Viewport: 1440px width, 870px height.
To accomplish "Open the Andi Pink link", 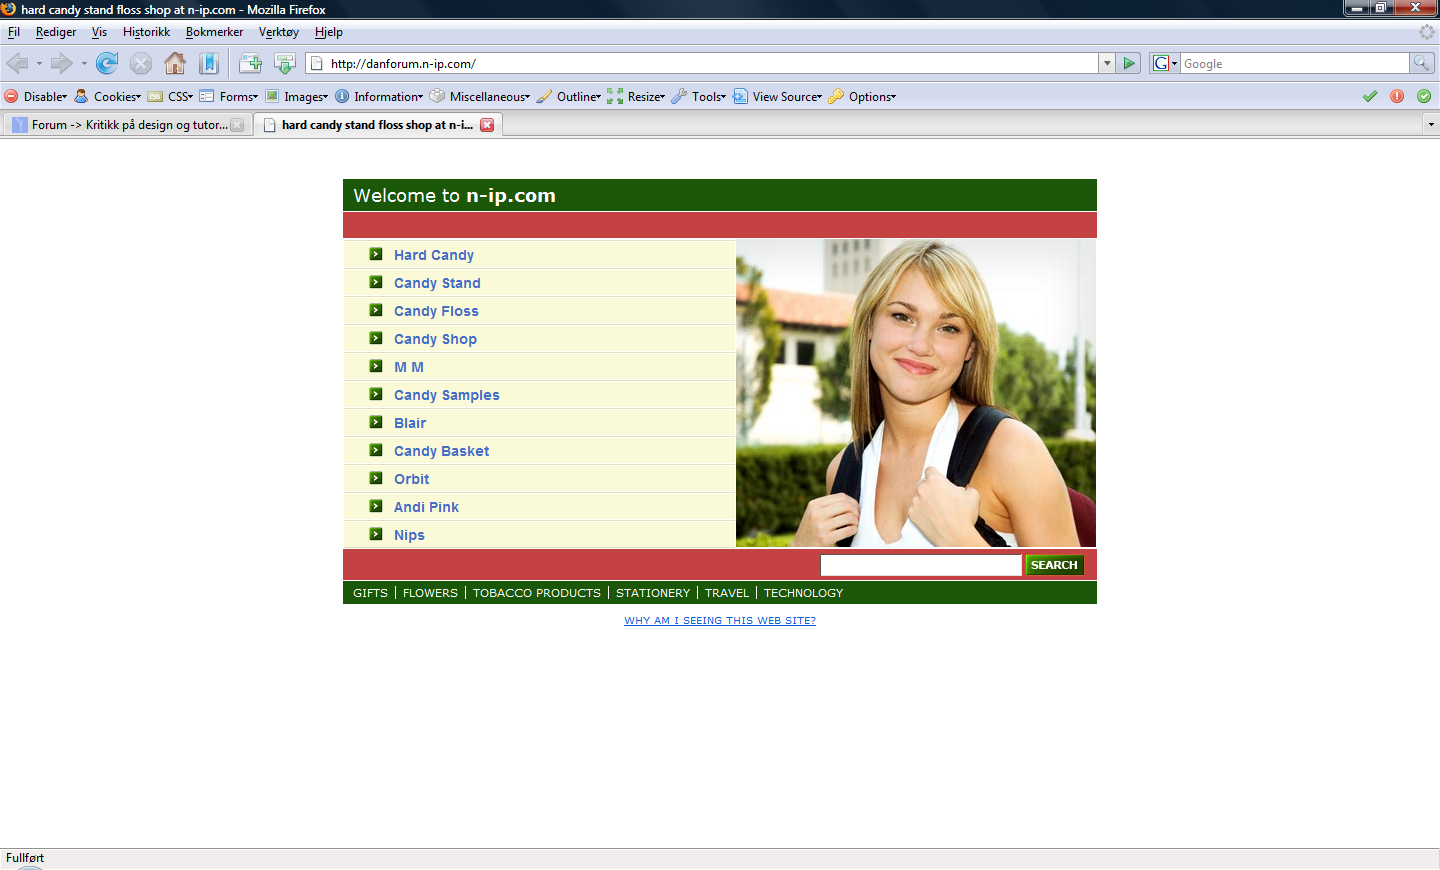I will (426, 507).
